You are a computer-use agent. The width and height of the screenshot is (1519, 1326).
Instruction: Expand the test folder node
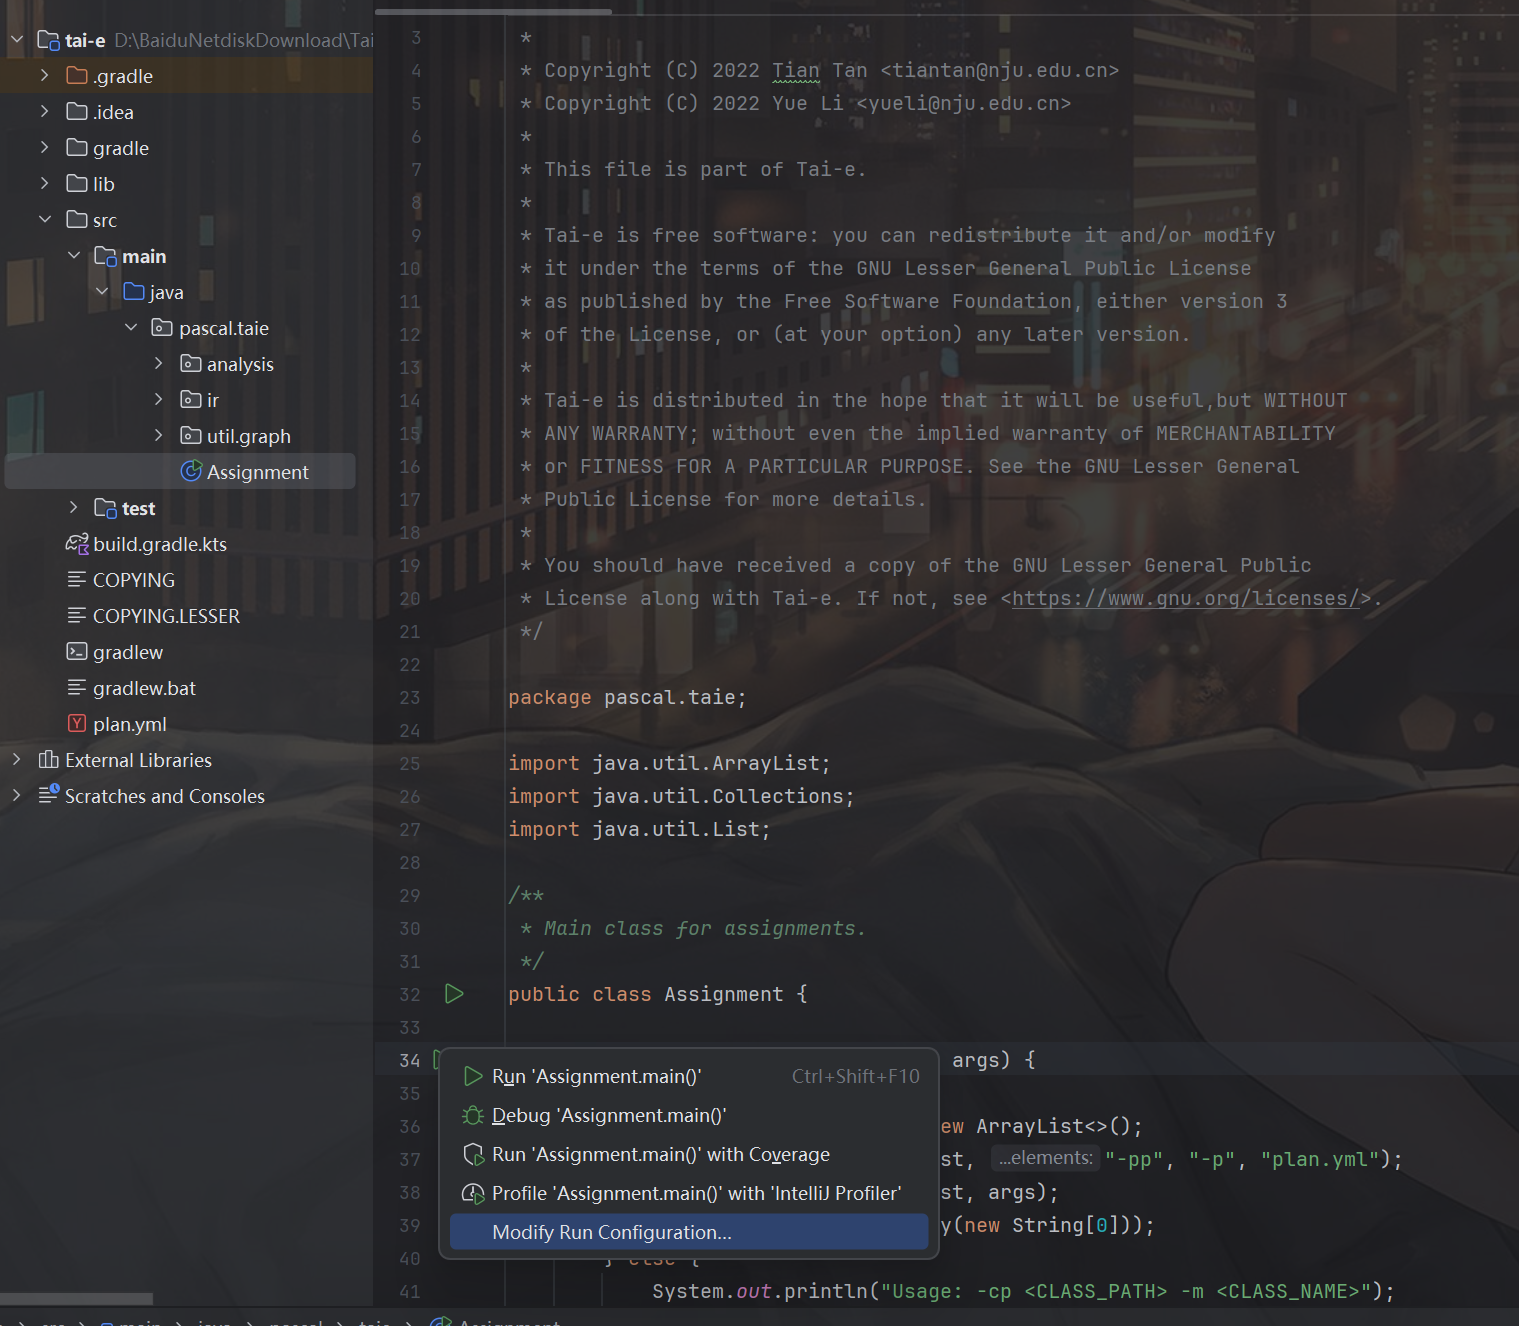point(73,508)
